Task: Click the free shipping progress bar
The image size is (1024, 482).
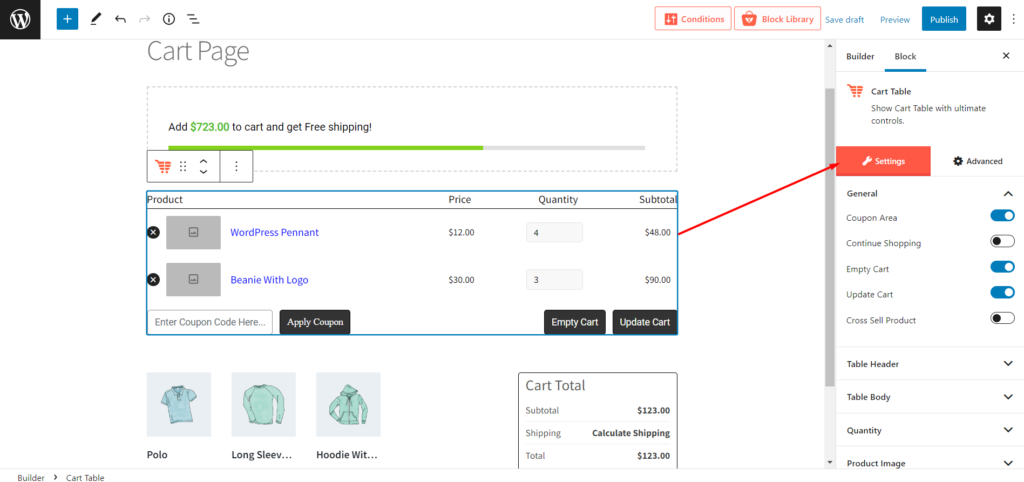Action: coord(406,148)
